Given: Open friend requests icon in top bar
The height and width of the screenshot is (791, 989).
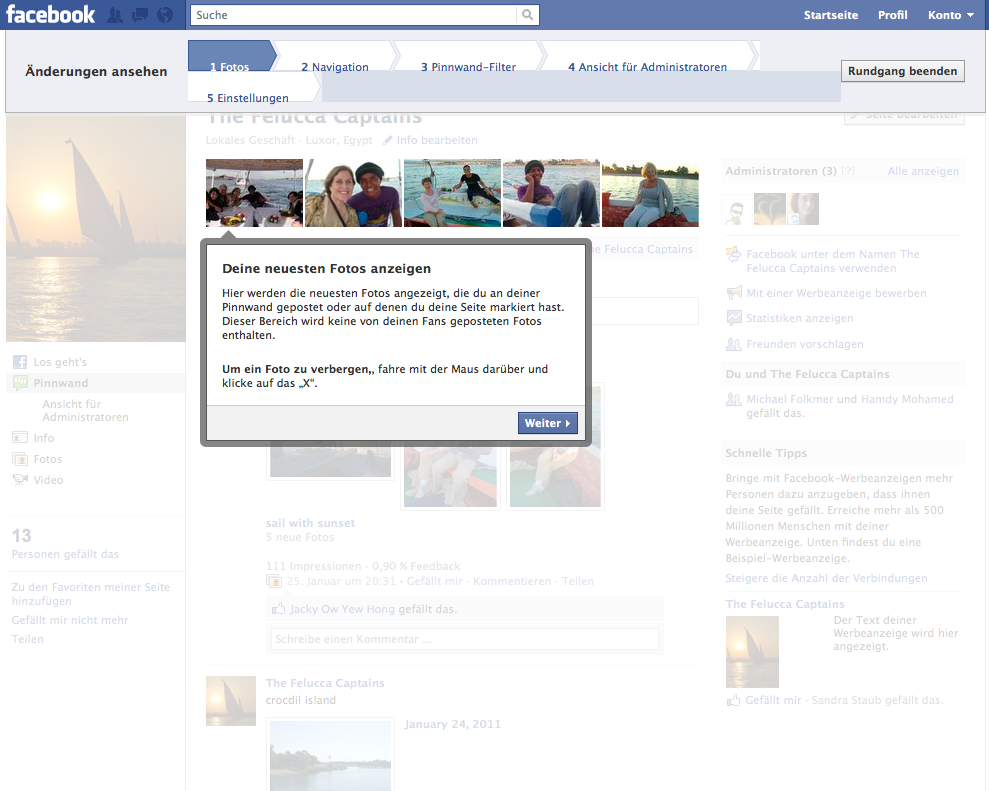Looking at the screenshot, I should tap(115, 15).
